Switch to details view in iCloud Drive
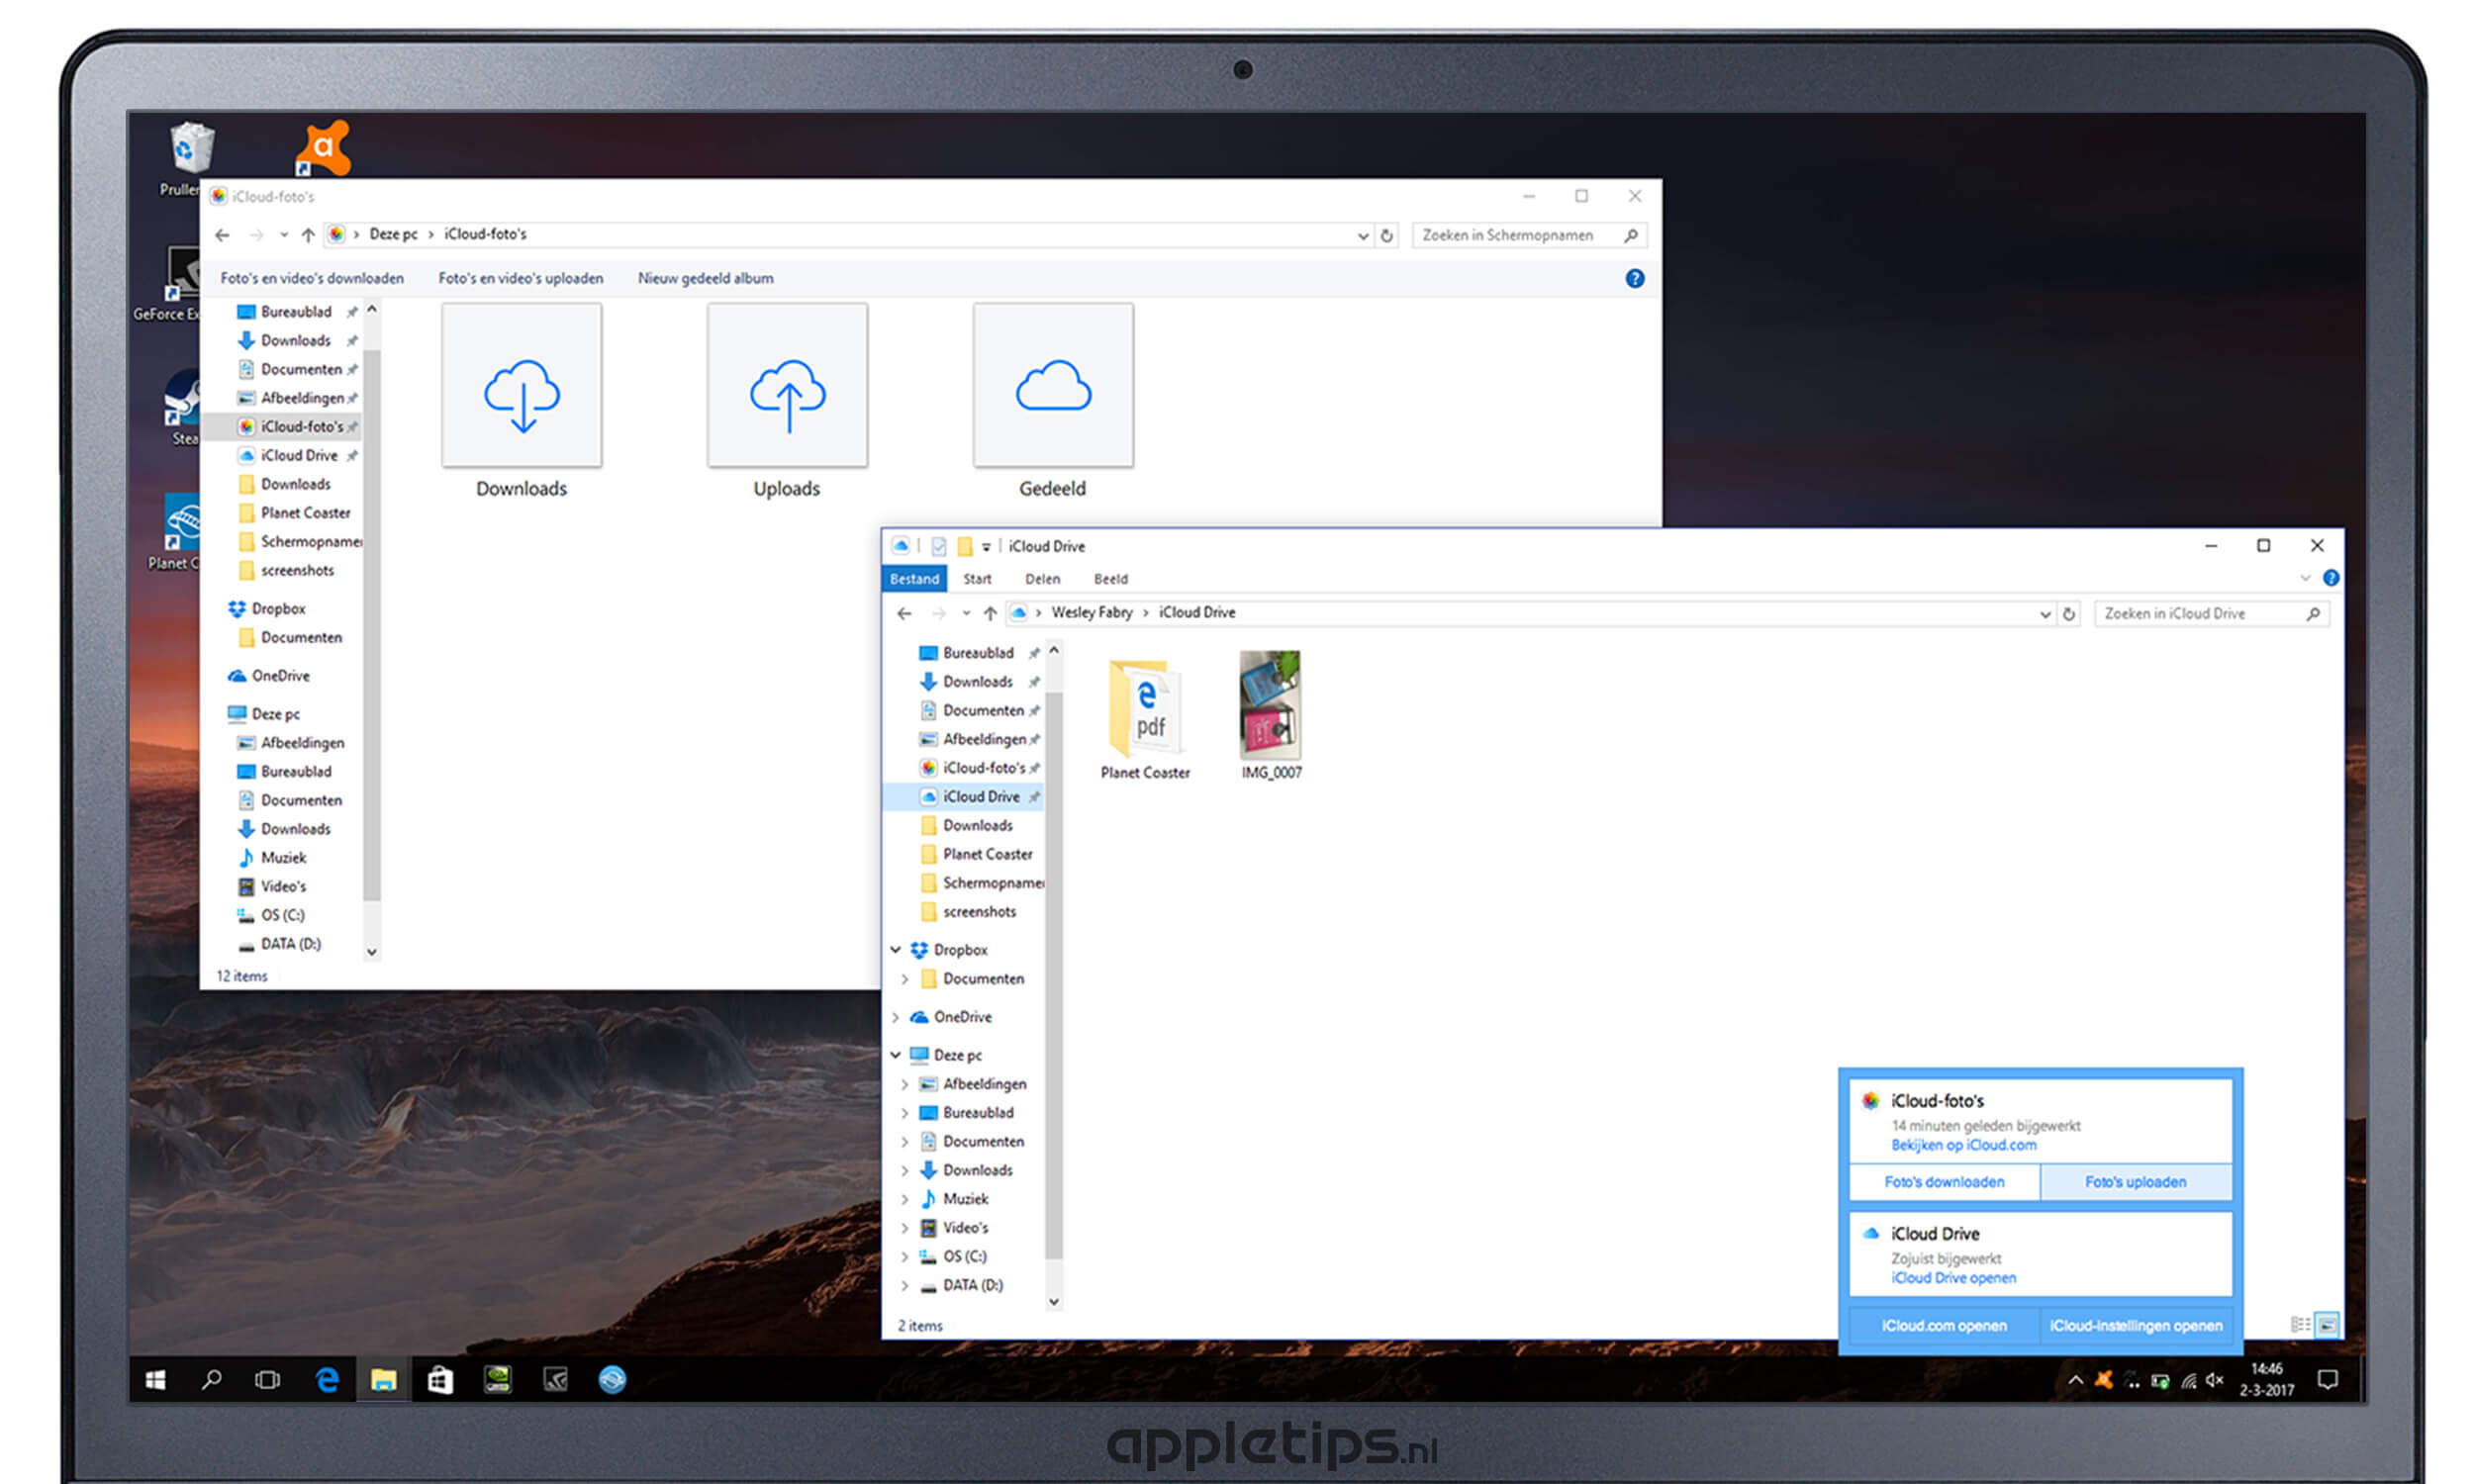Screen dimensions: 2474x1484 point(2300,1324)
